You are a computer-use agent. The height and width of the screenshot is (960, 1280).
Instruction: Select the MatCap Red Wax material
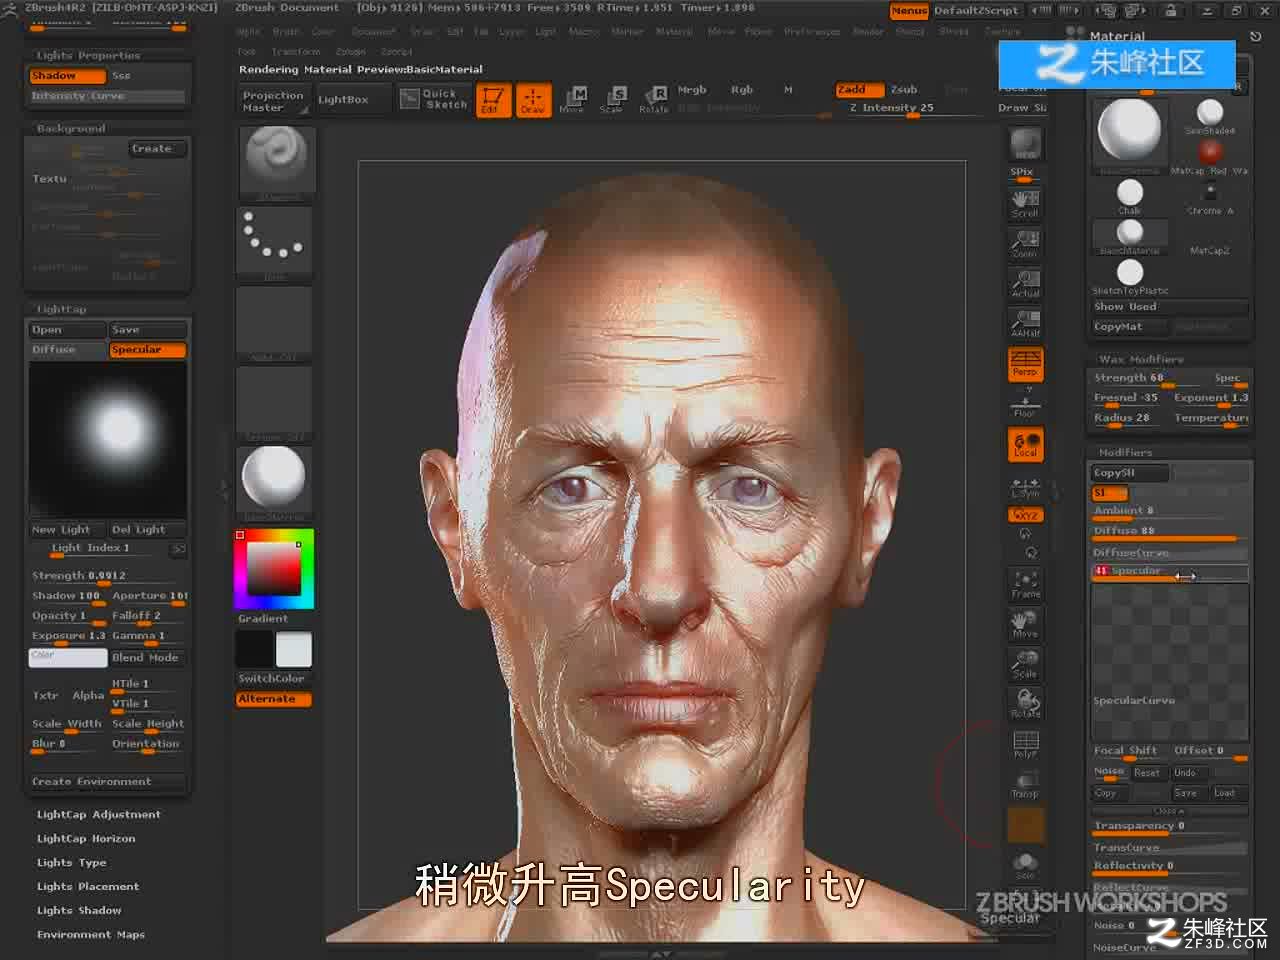[1210, 156]
